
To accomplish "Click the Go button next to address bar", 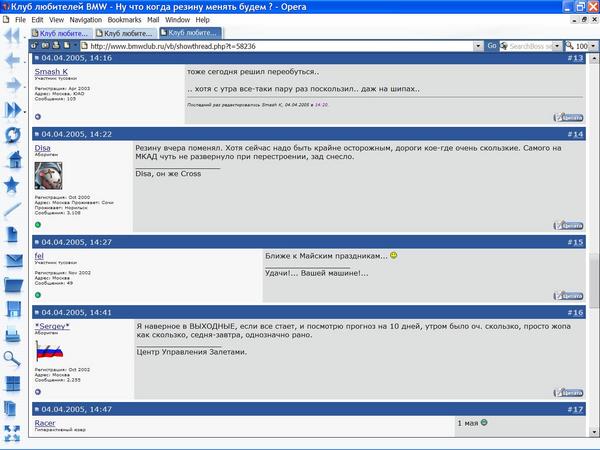I will click(492, 46).
